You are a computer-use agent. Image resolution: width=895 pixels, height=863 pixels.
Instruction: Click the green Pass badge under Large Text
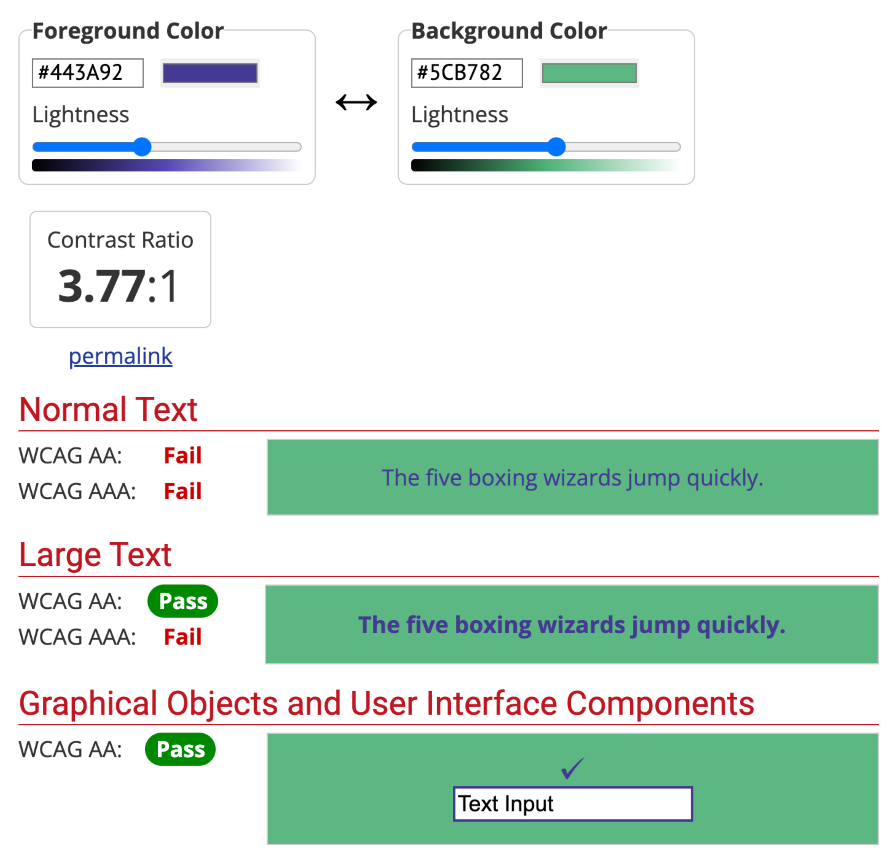click(183, 601)
